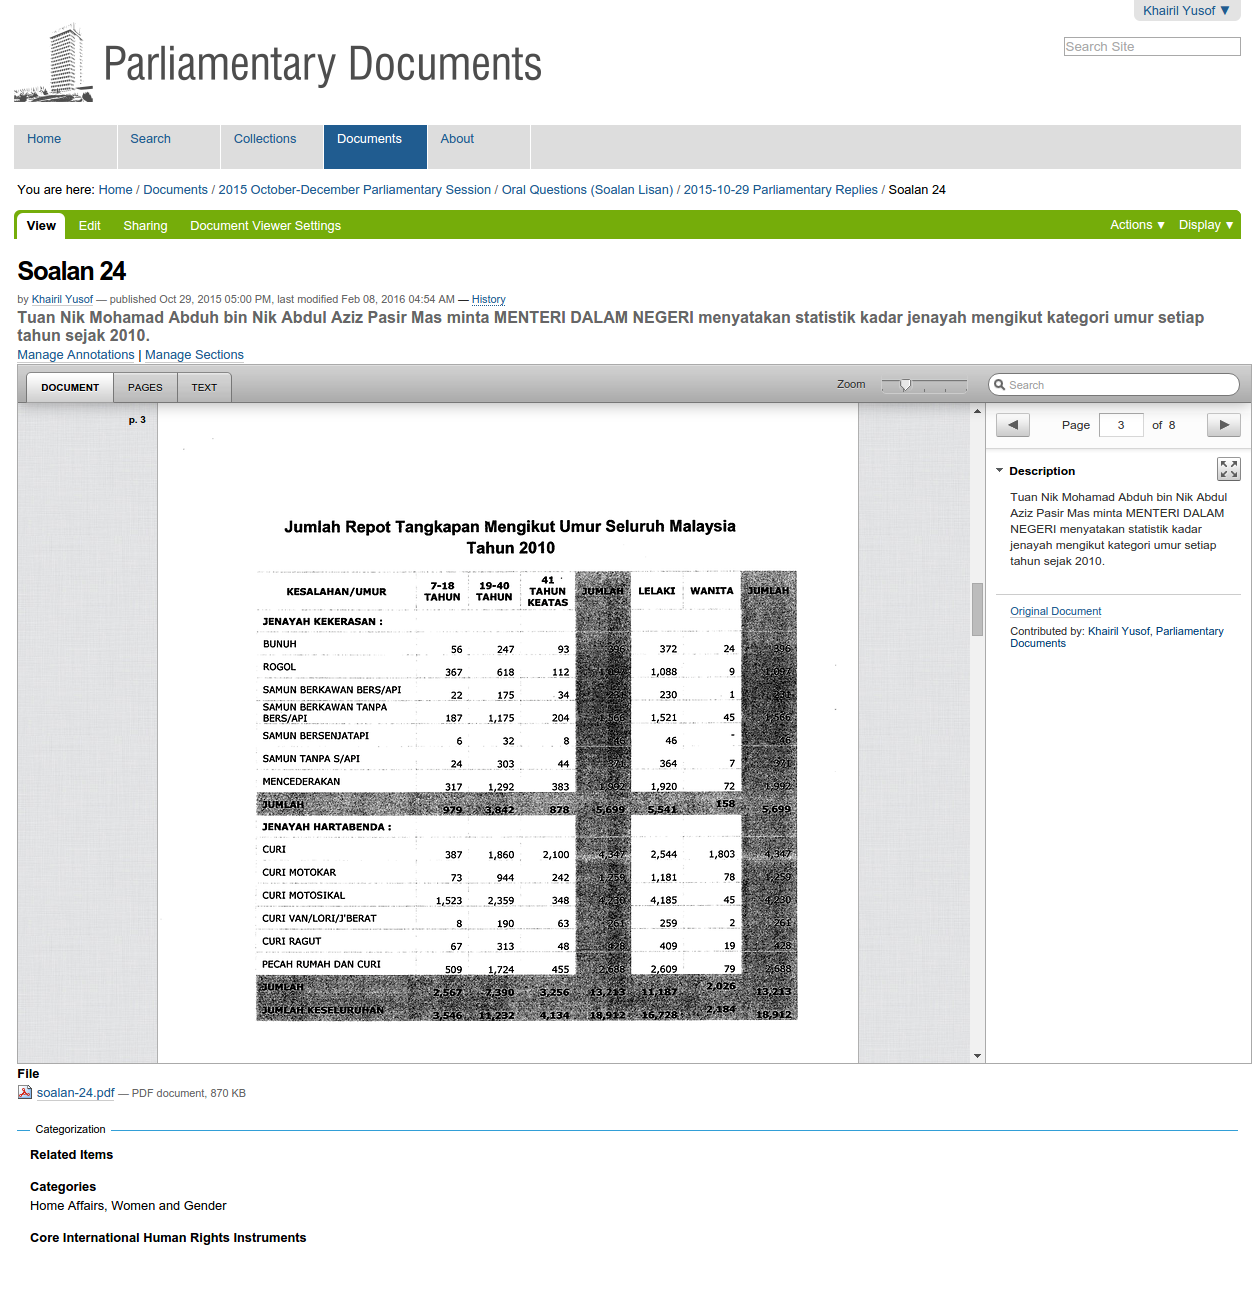Viewport: 1255px width, 1292px height.
Task: Click the Parliament building logo
Action: (54, 64)
